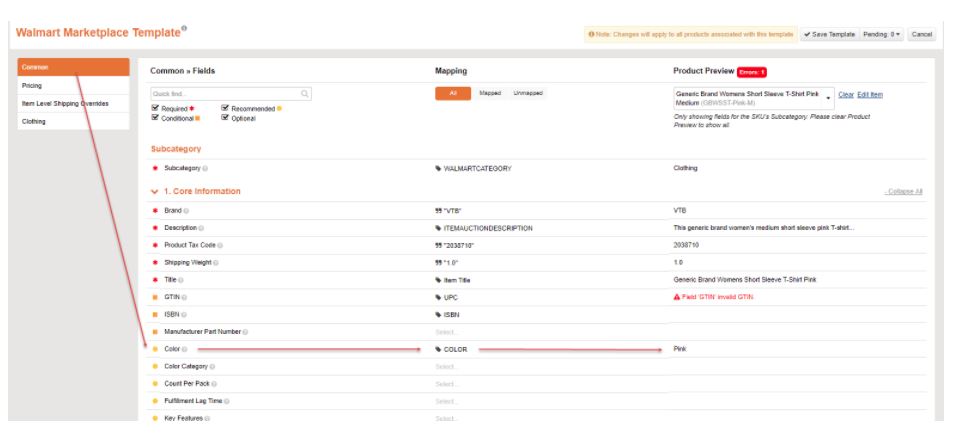Click the info icon beside Subcategory

click(205, 168)
